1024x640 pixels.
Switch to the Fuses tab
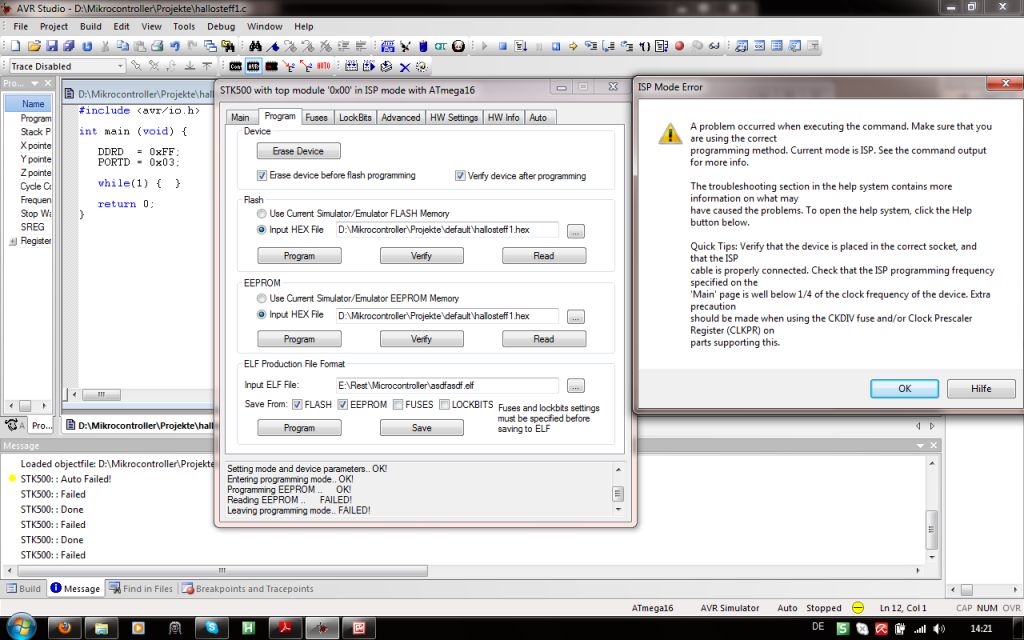click(316, 118)
